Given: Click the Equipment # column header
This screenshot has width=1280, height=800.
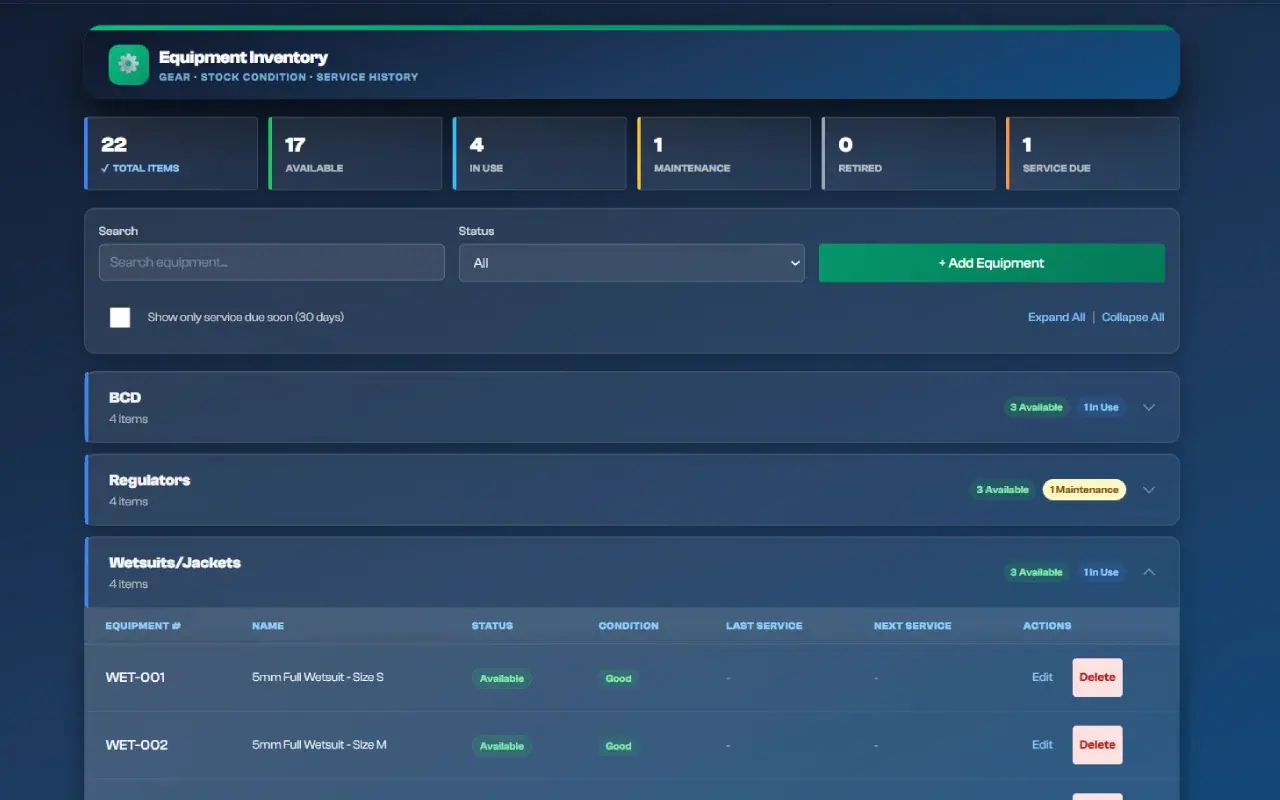Looking at the screenshot, I should 143,626.
